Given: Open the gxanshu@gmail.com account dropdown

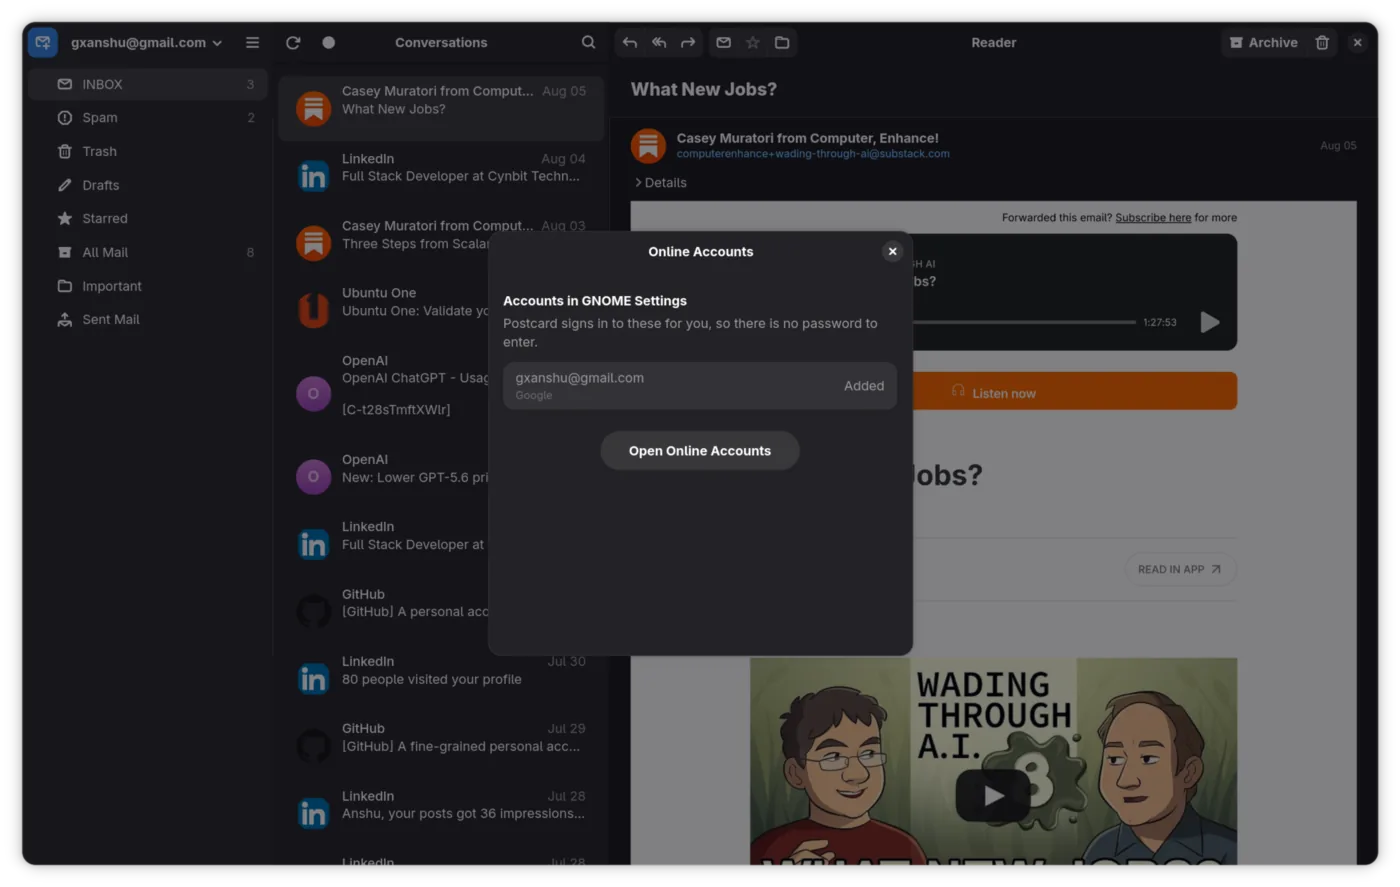Looking at the screenshot, I should pyautogui.click(x=147, y=43).
